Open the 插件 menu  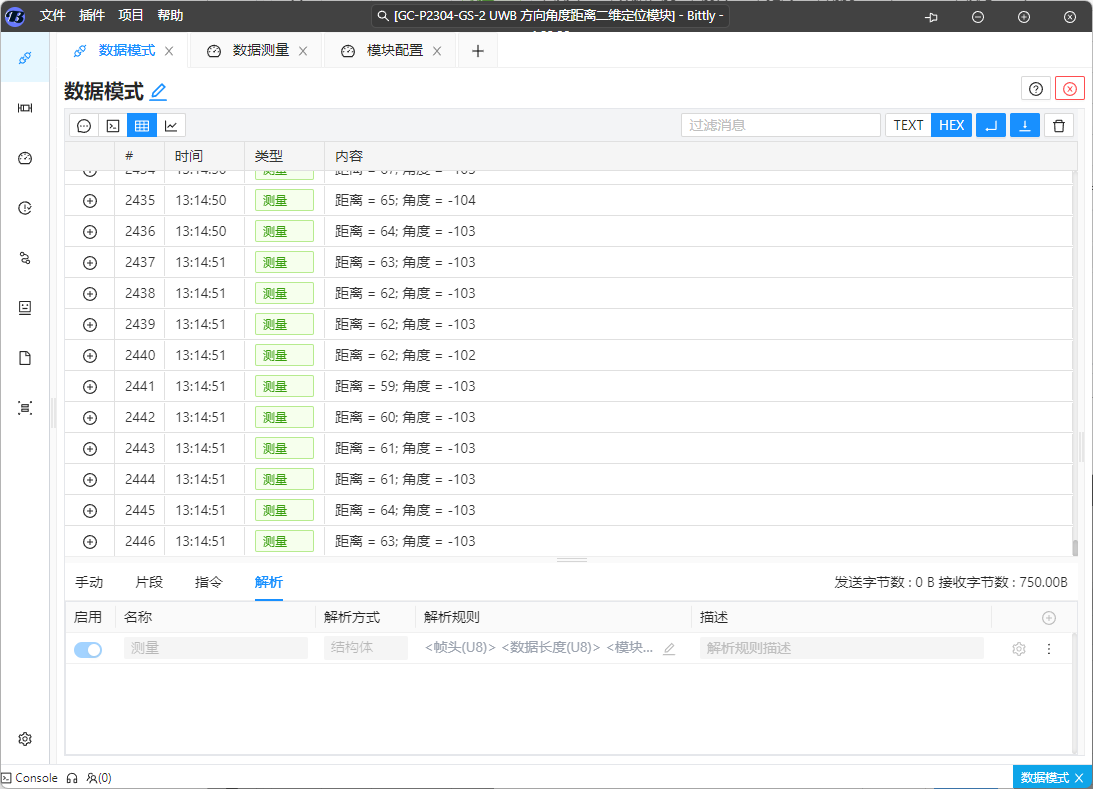tap(91, 15)
